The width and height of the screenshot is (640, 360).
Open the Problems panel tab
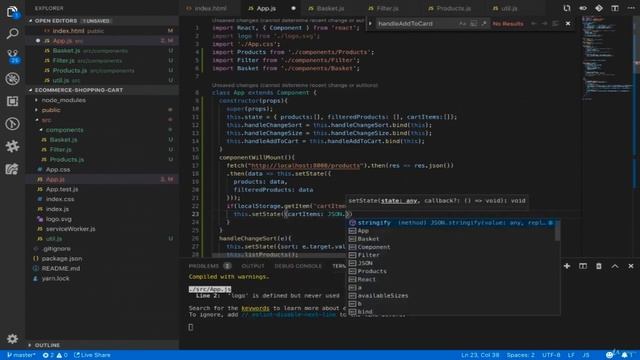[x=210, y=266]
